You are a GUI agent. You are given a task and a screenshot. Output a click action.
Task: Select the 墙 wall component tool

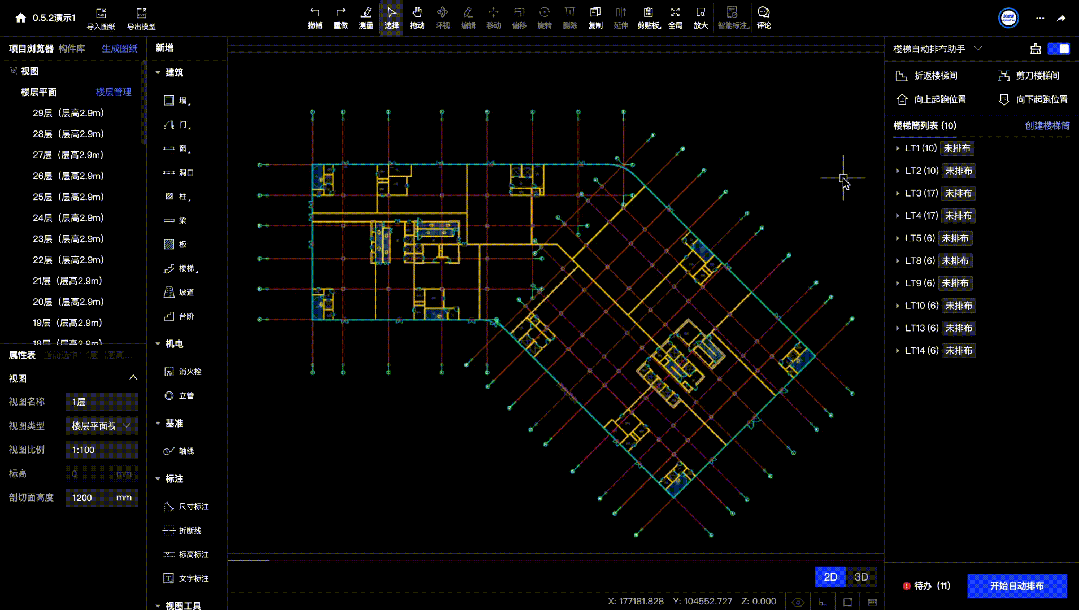click(176, 101)
